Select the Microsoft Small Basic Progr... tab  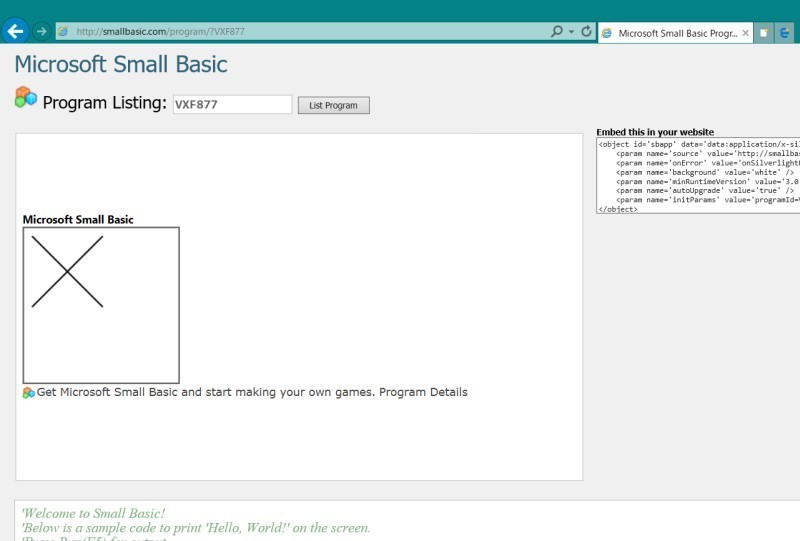point(674,33)
